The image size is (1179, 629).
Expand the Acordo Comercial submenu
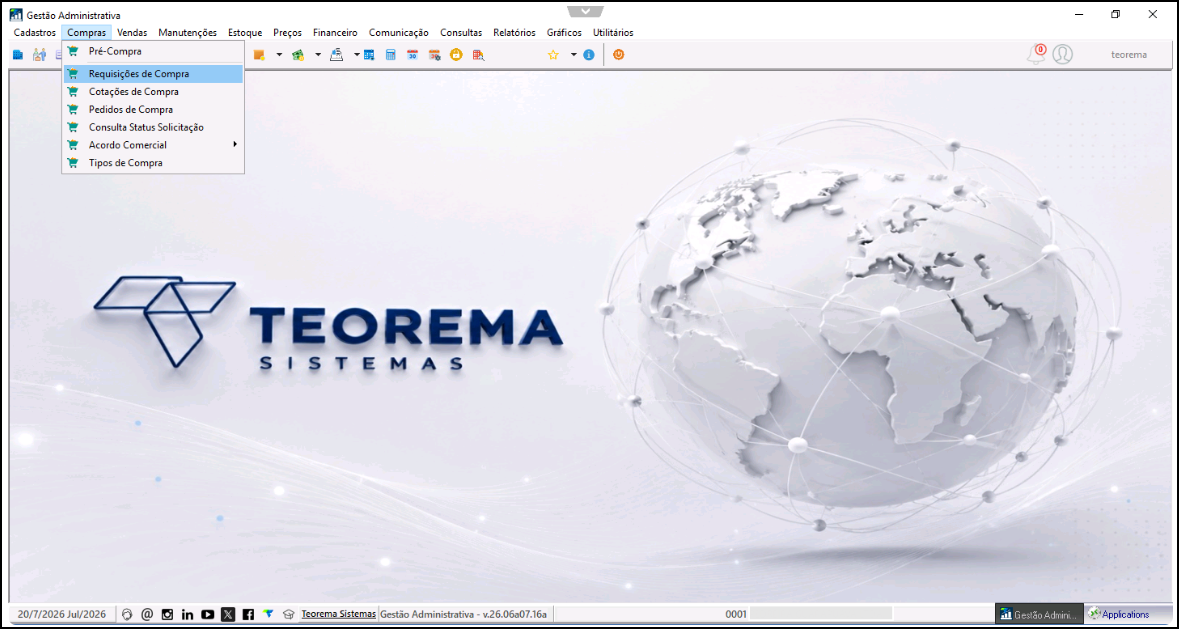point(153,145)
